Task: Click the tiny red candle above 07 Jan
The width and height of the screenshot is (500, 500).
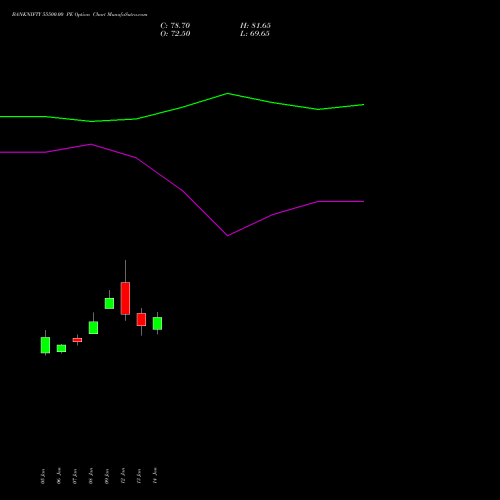Action: (77, 340)
